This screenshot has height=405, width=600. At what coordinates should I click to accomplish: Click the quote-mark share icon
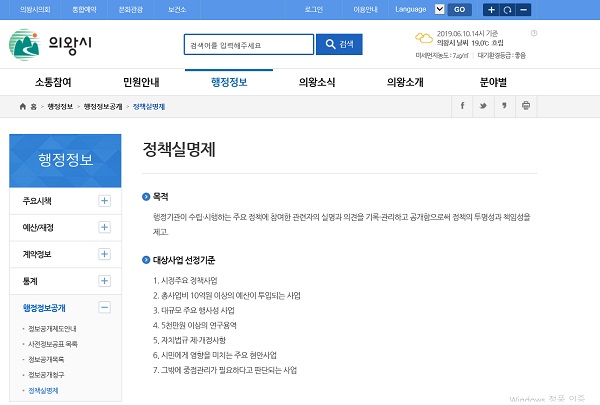point(504,106)
